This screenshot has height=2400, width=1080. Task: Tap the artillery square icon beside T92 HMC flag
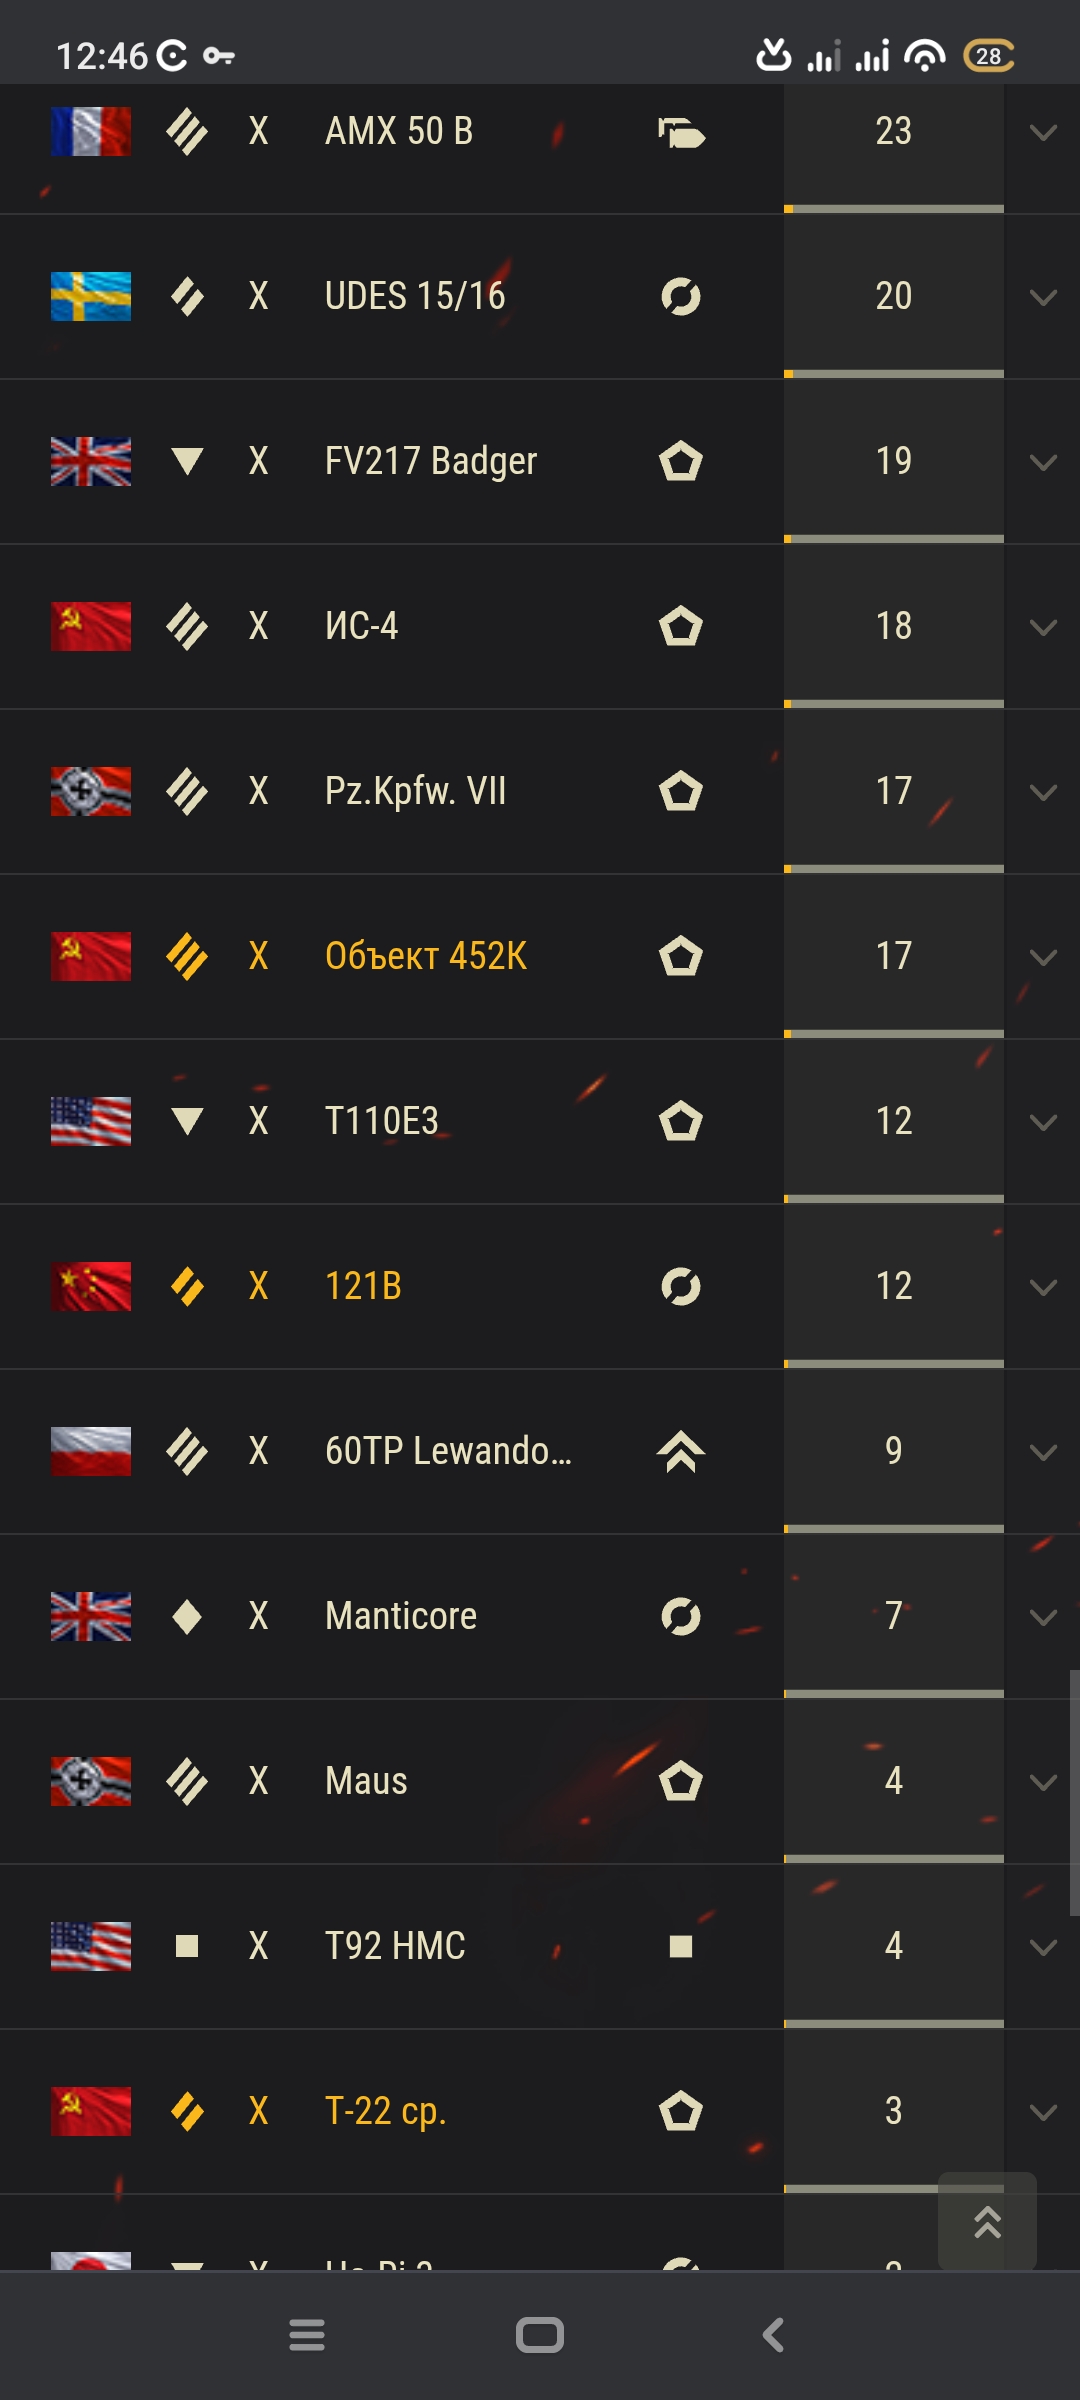coord(187,1946)
